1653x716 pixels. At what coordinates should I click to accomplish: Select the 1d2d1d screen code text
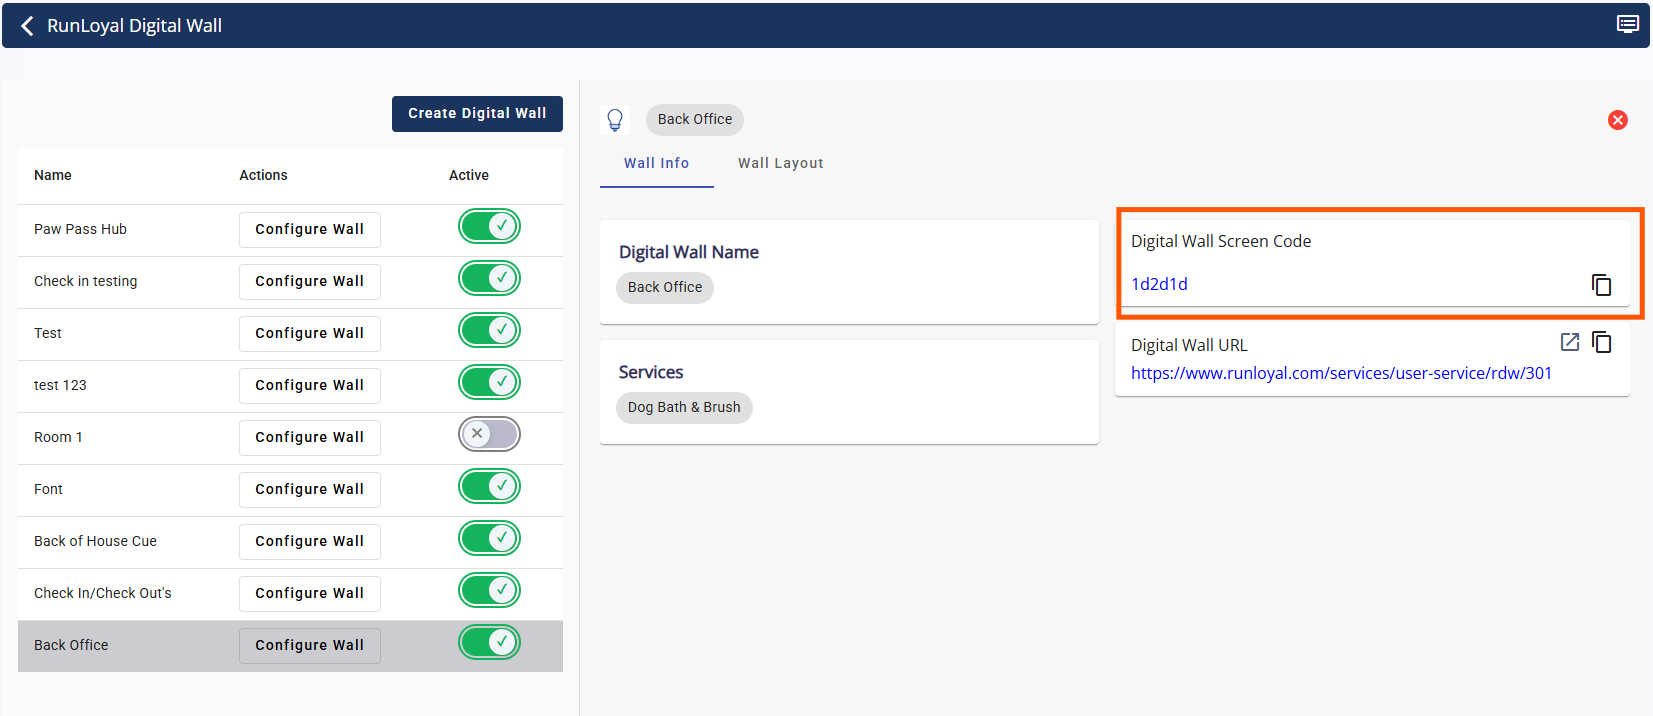click(1159, 284)
